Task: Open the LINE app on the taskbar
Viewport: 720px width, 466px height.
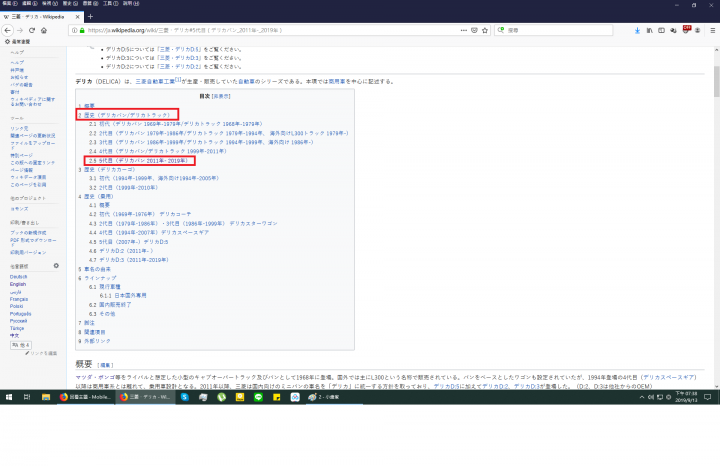Action: point(258,397)
